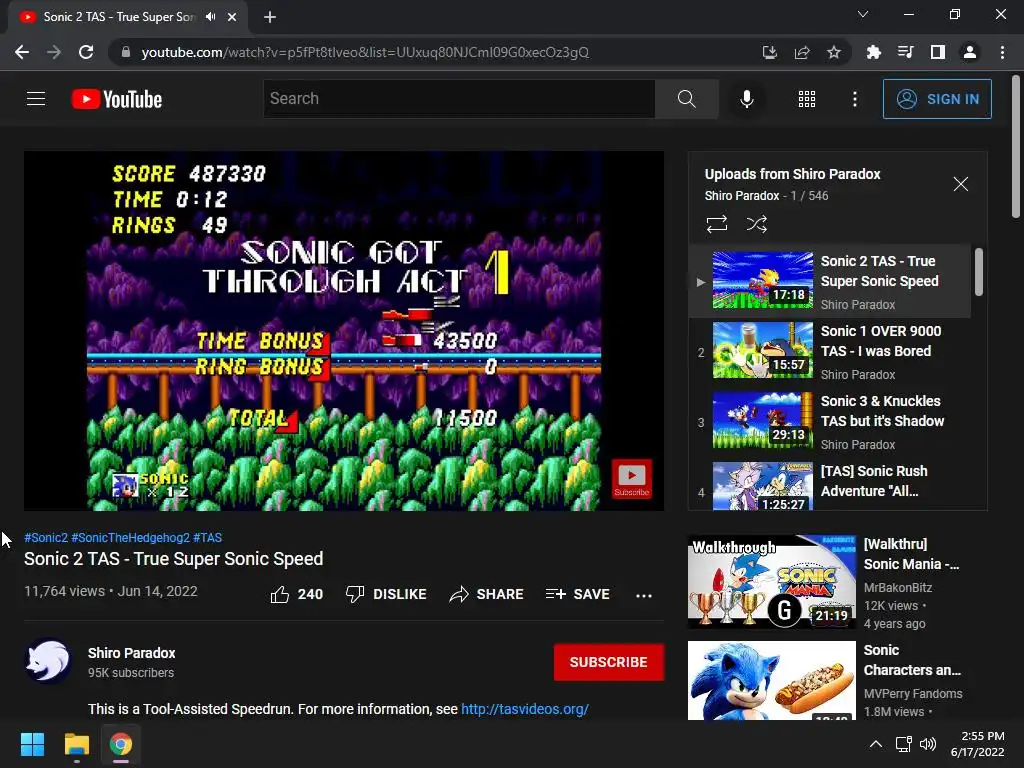Open the YouTube apps grid
1024x768 pixels.
(807, 99)
